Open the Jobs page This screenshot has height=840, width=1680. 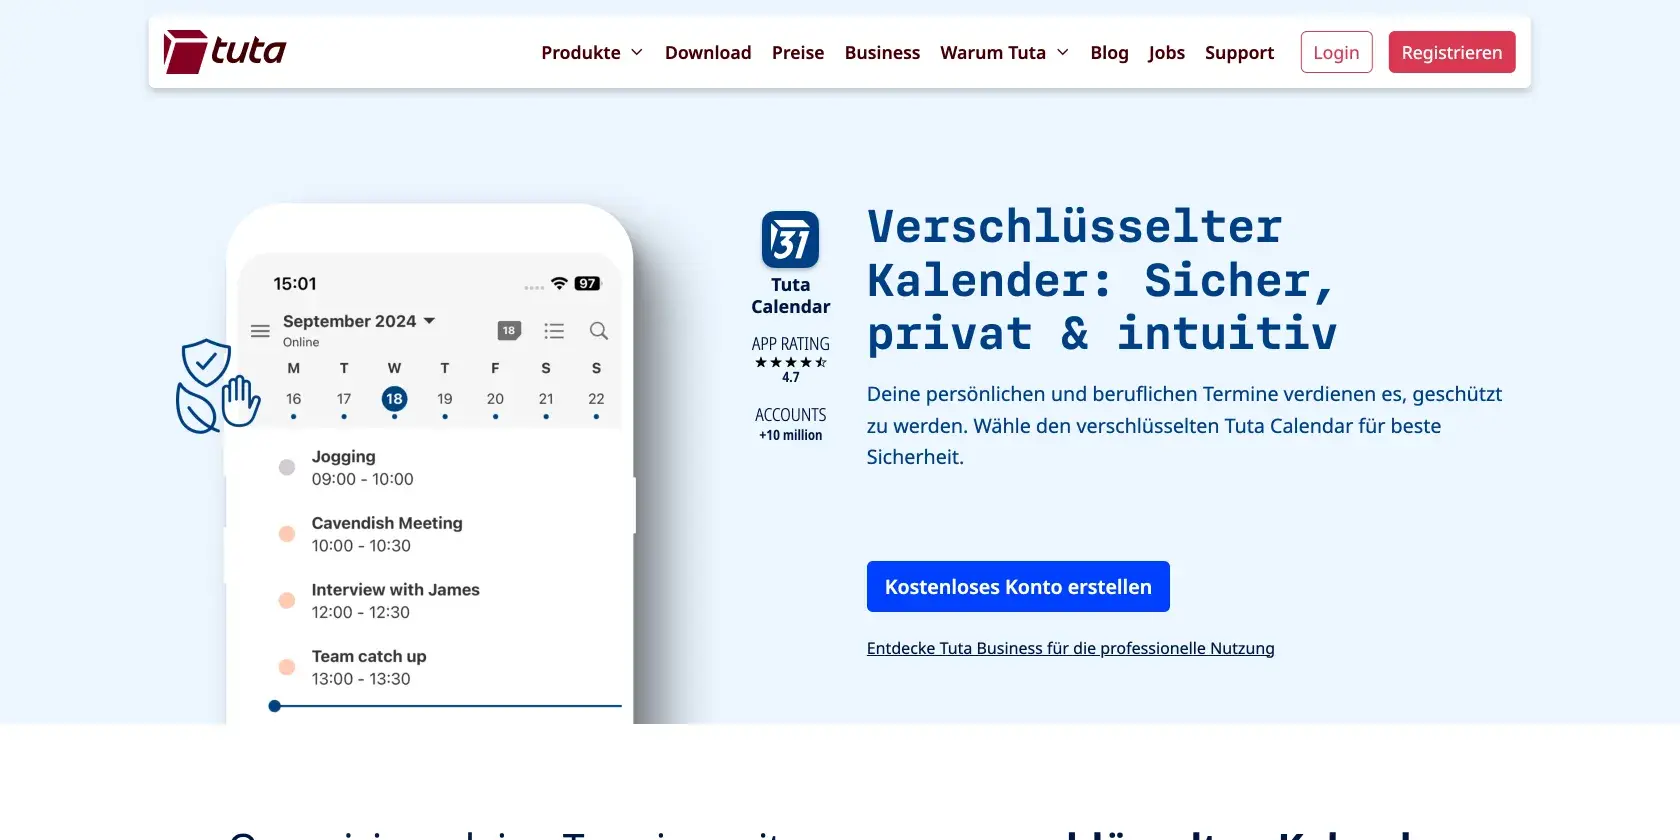tap(1166, 52)
